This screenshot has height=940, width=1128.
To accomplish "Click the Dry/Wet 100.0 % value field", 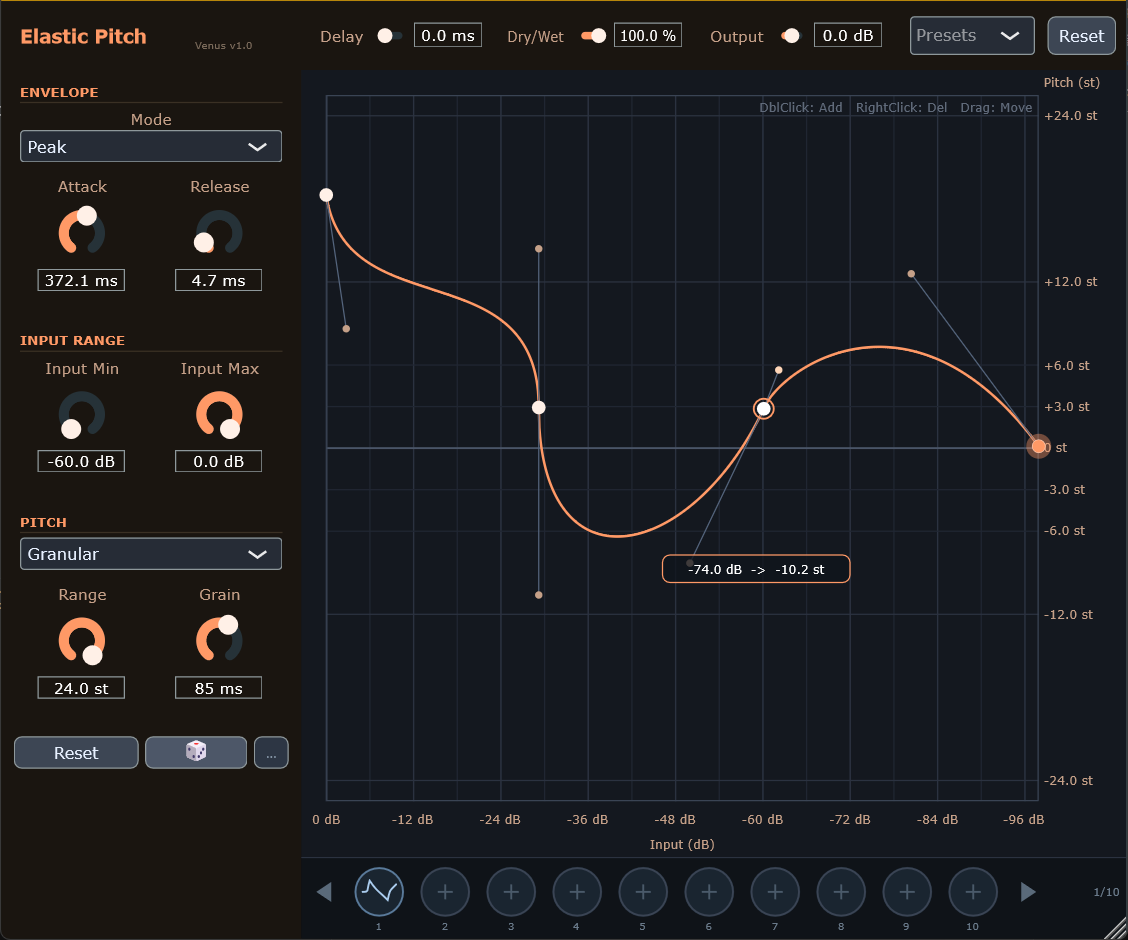I will pos(647,35).
